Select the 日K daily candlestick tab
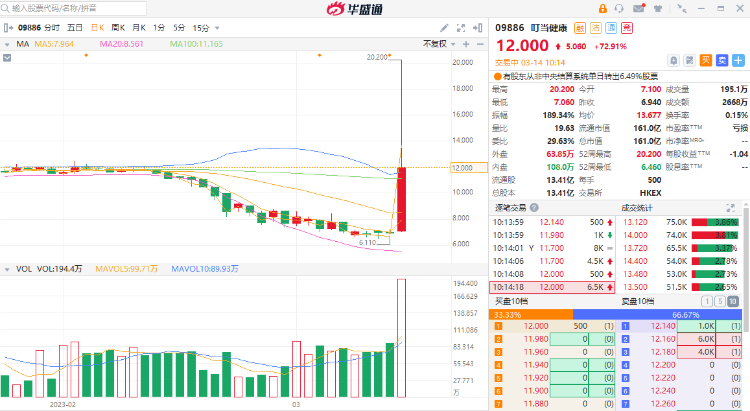Image resolution: width=750 pixels, height=411 pixels. coord(98,28)
